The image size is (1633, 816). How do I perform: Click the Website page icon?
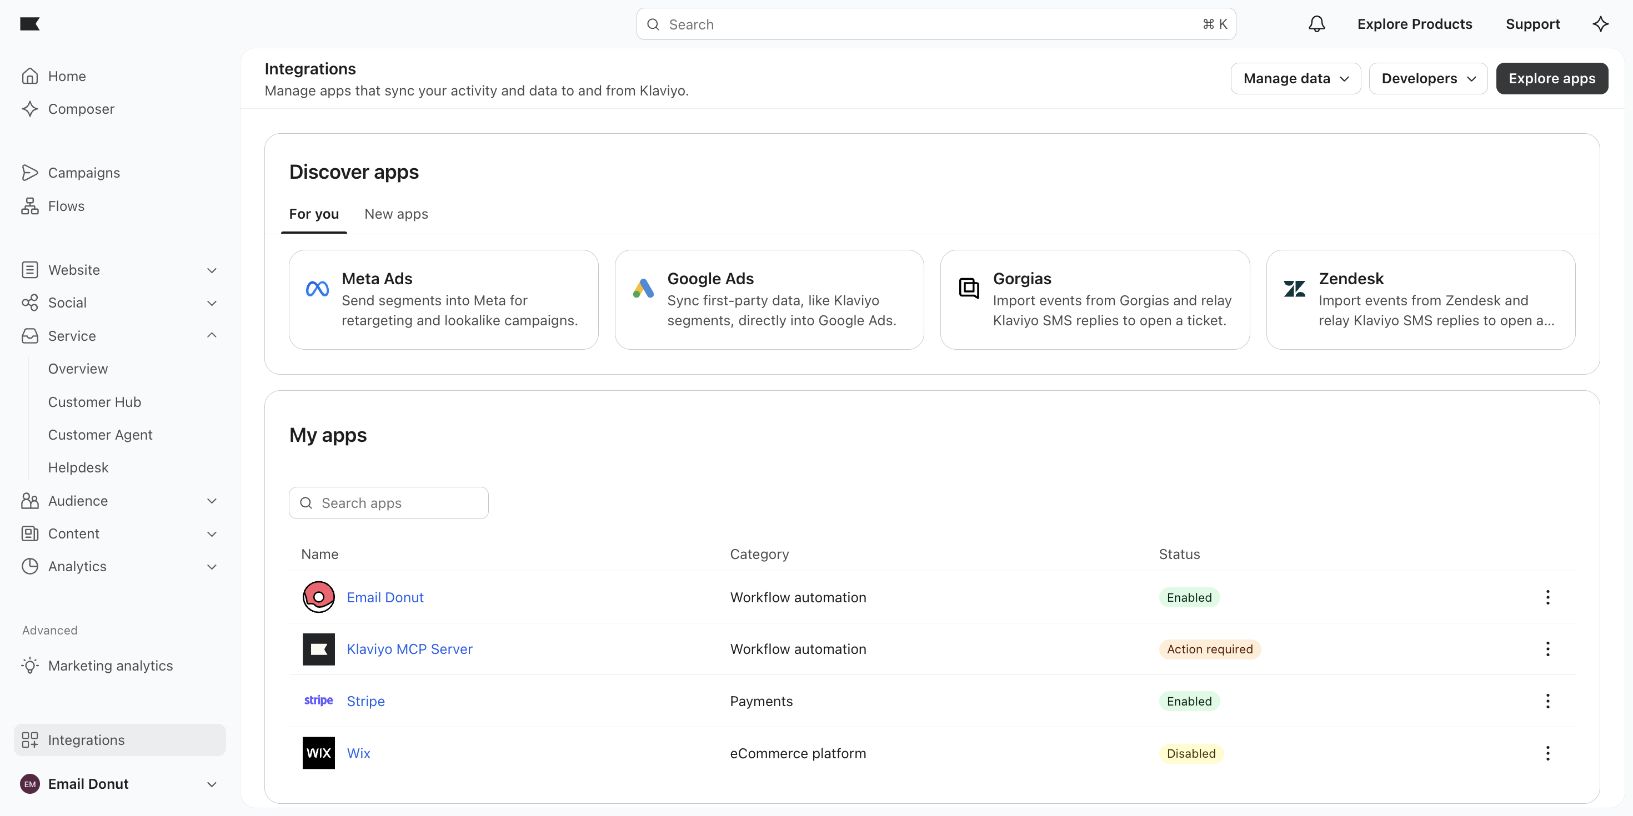pos(30,270)
